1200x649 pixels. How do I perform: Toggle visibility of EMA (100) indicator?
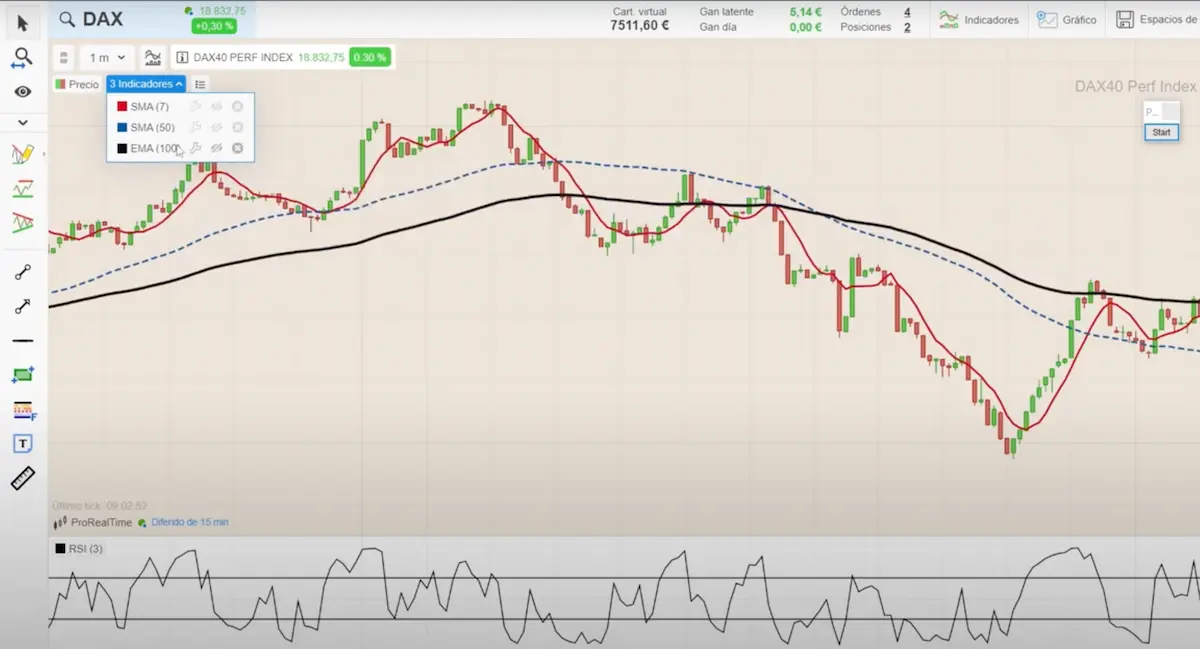(216, 149)
